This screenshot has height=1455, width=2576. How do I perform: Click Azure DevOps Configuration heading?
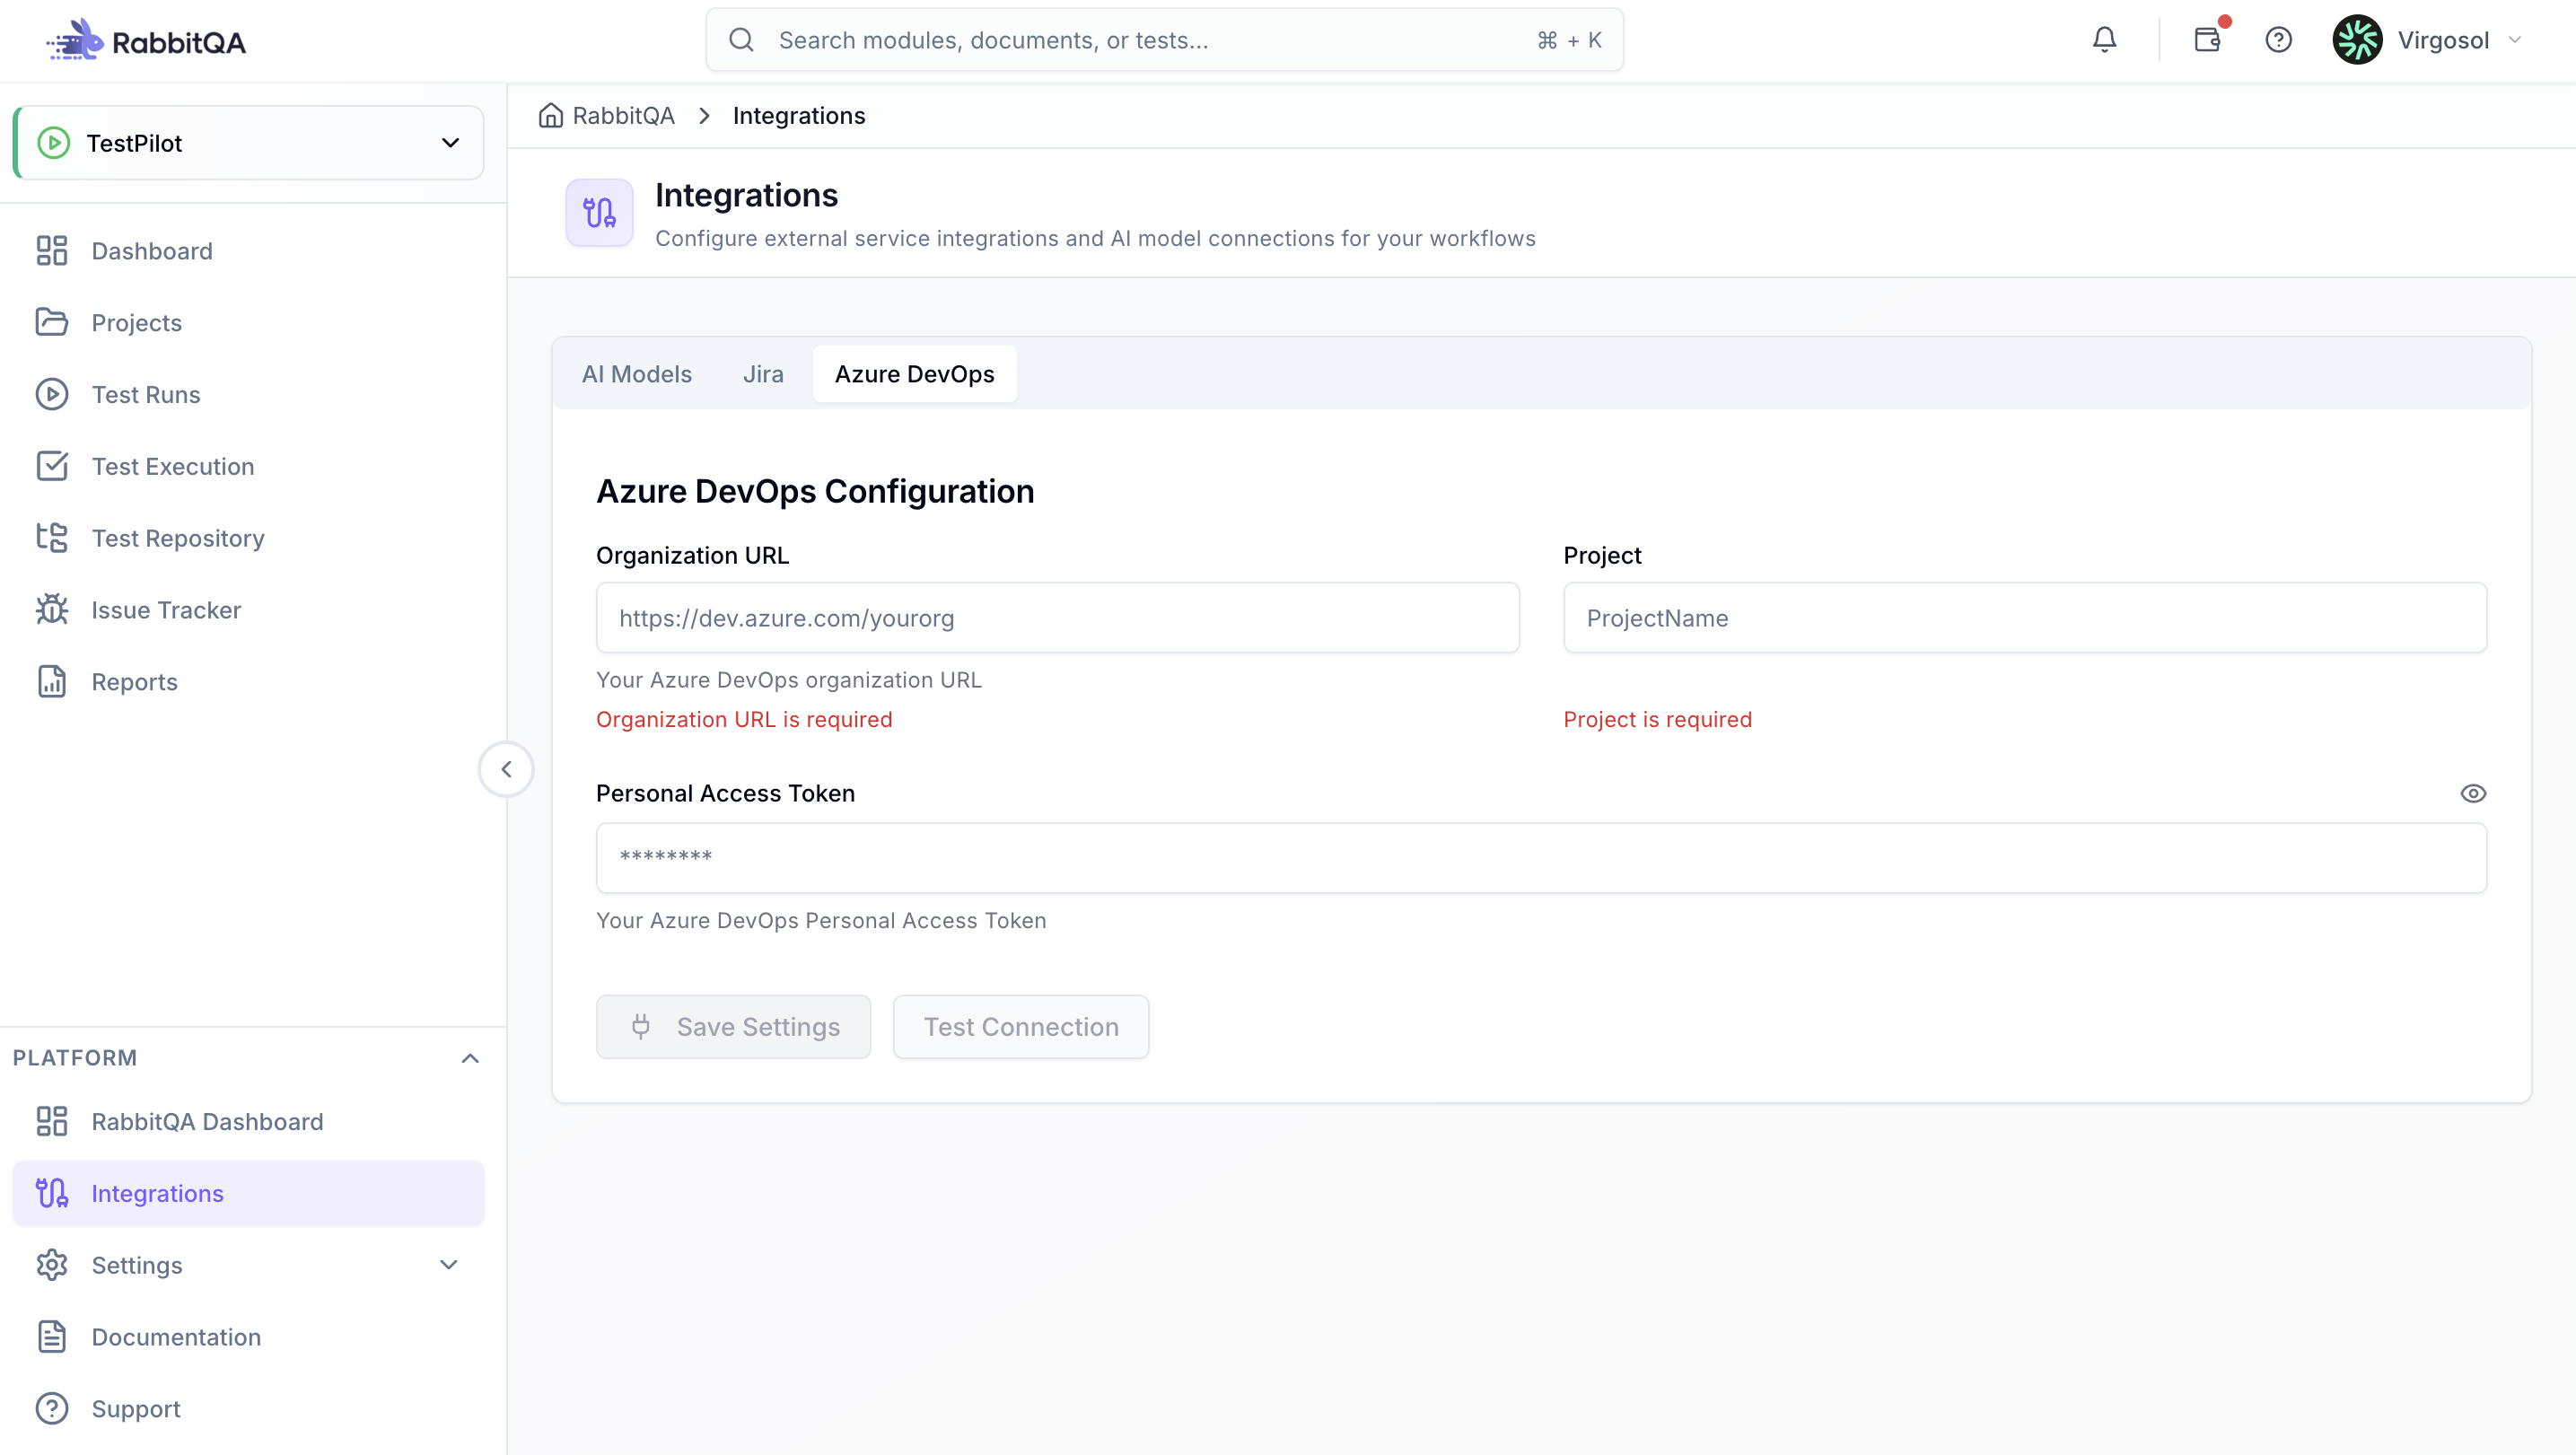815,492
